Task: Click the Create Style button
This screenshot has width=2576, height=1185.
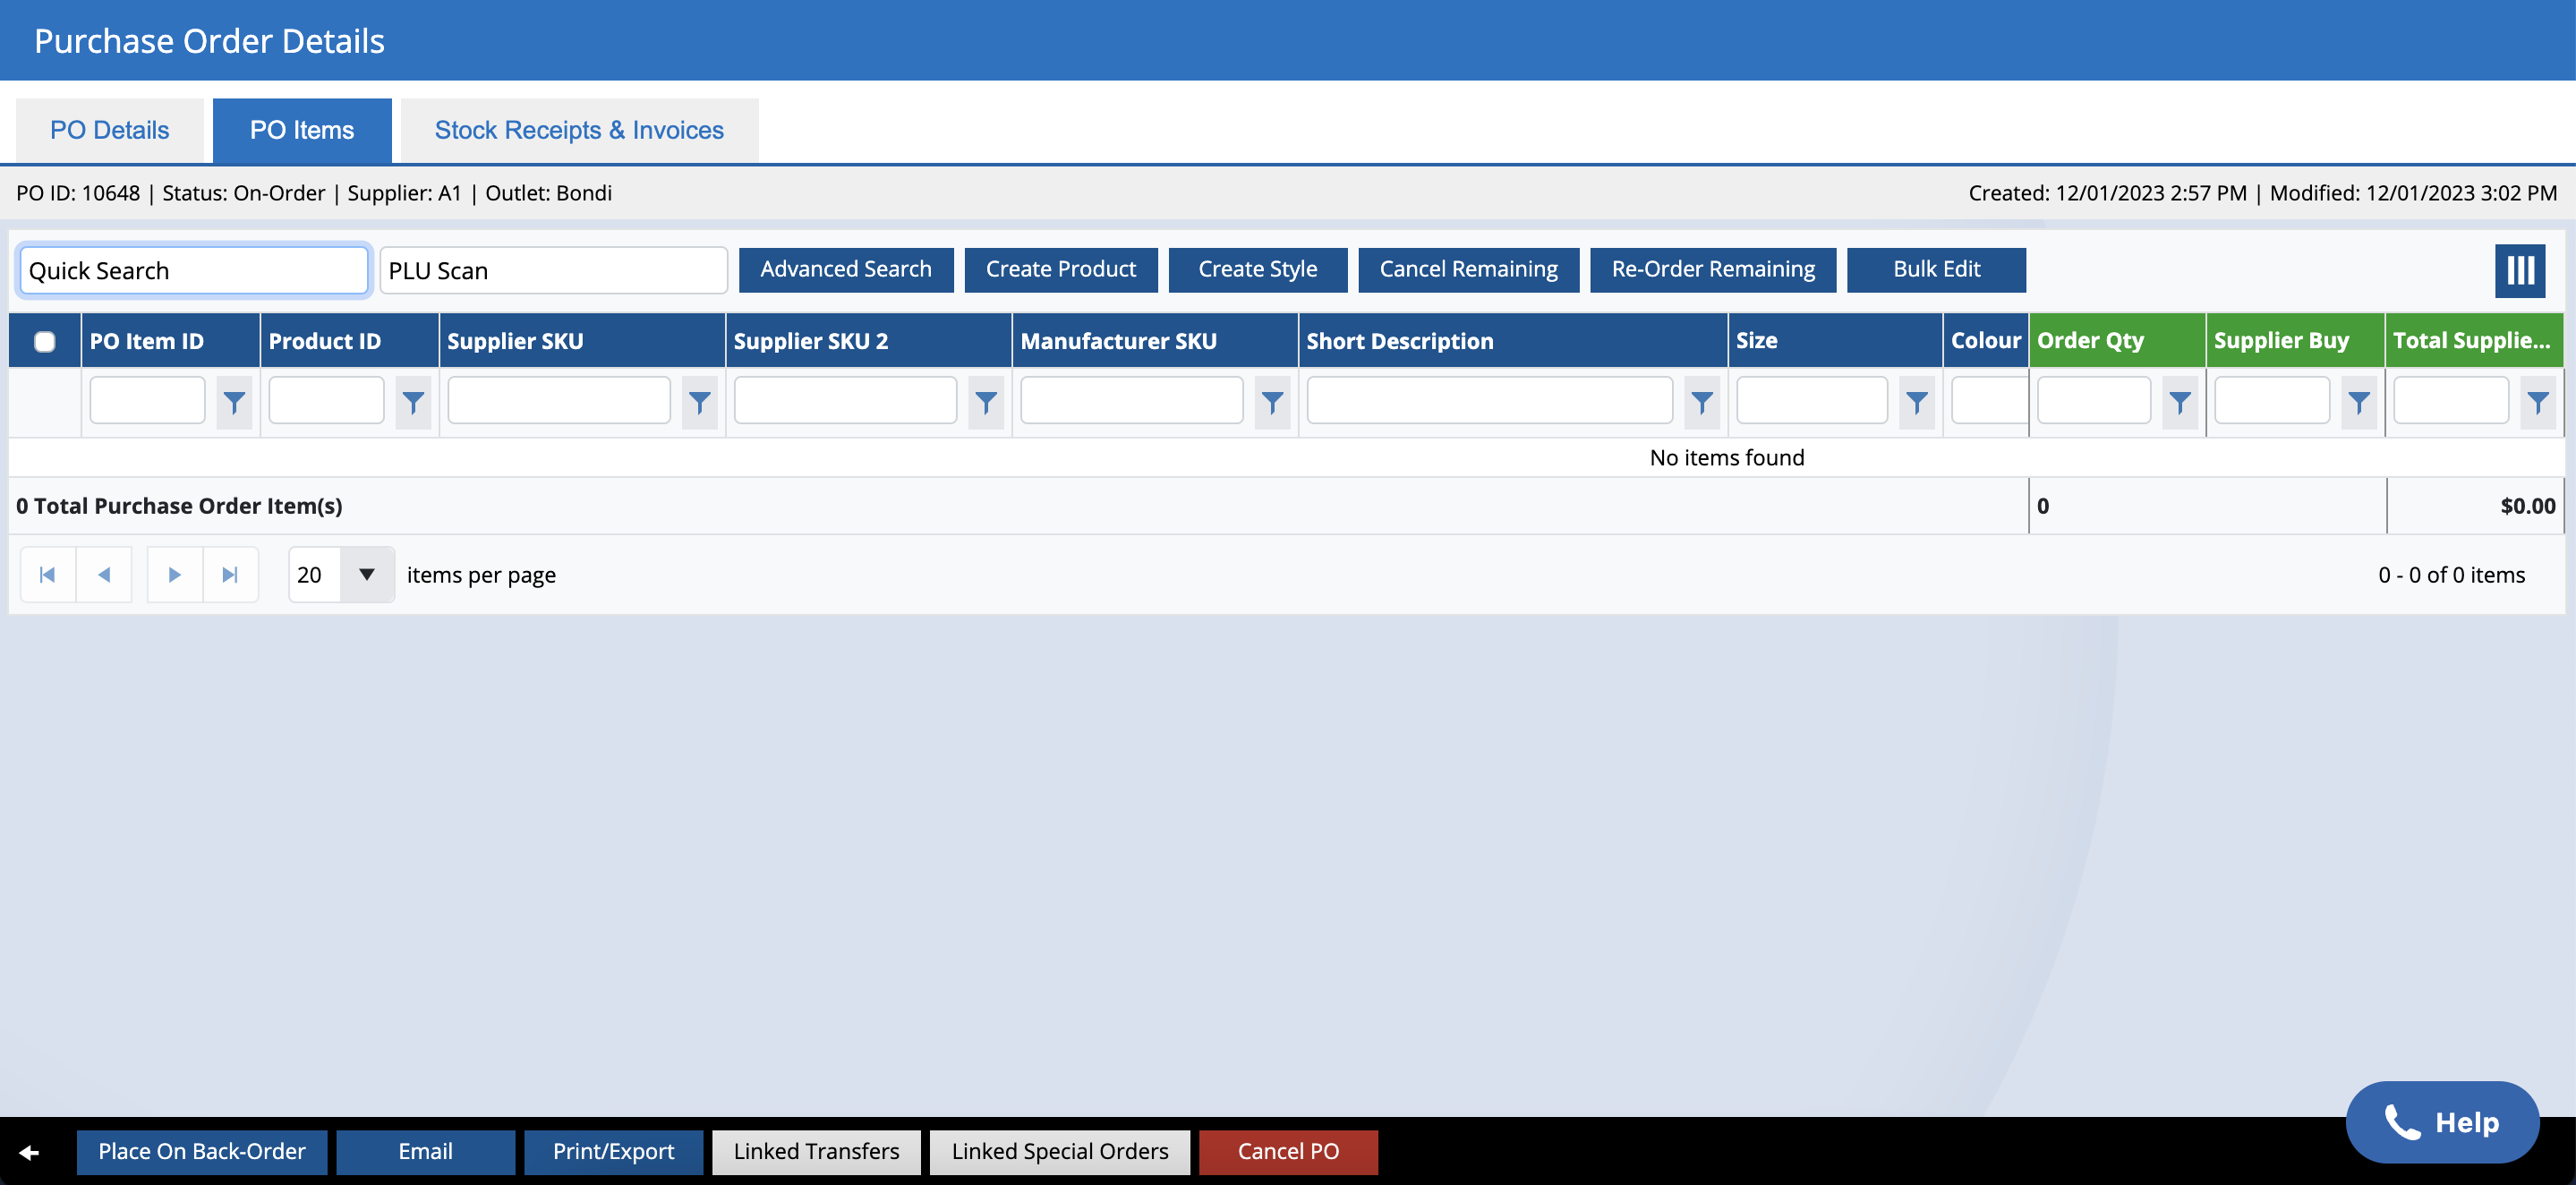Action: pos(1258,269)
